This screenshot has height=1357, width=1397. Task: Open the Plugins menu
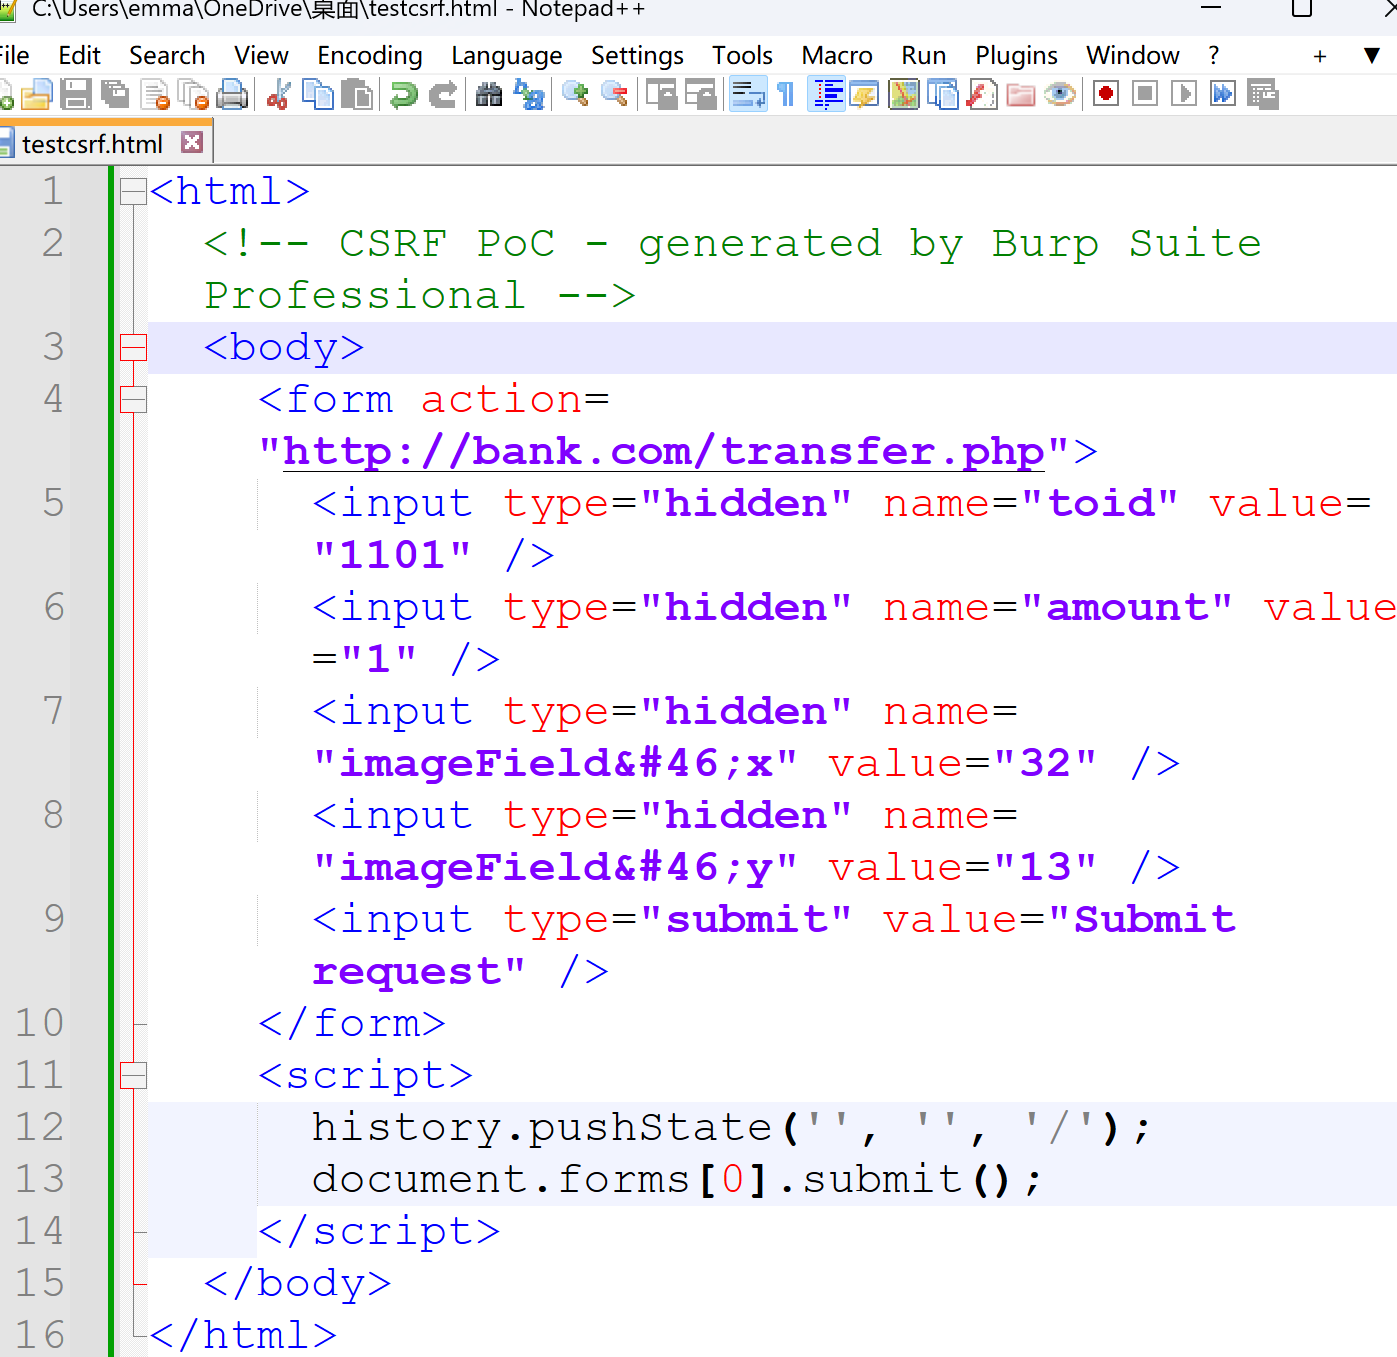point(1016,55)
